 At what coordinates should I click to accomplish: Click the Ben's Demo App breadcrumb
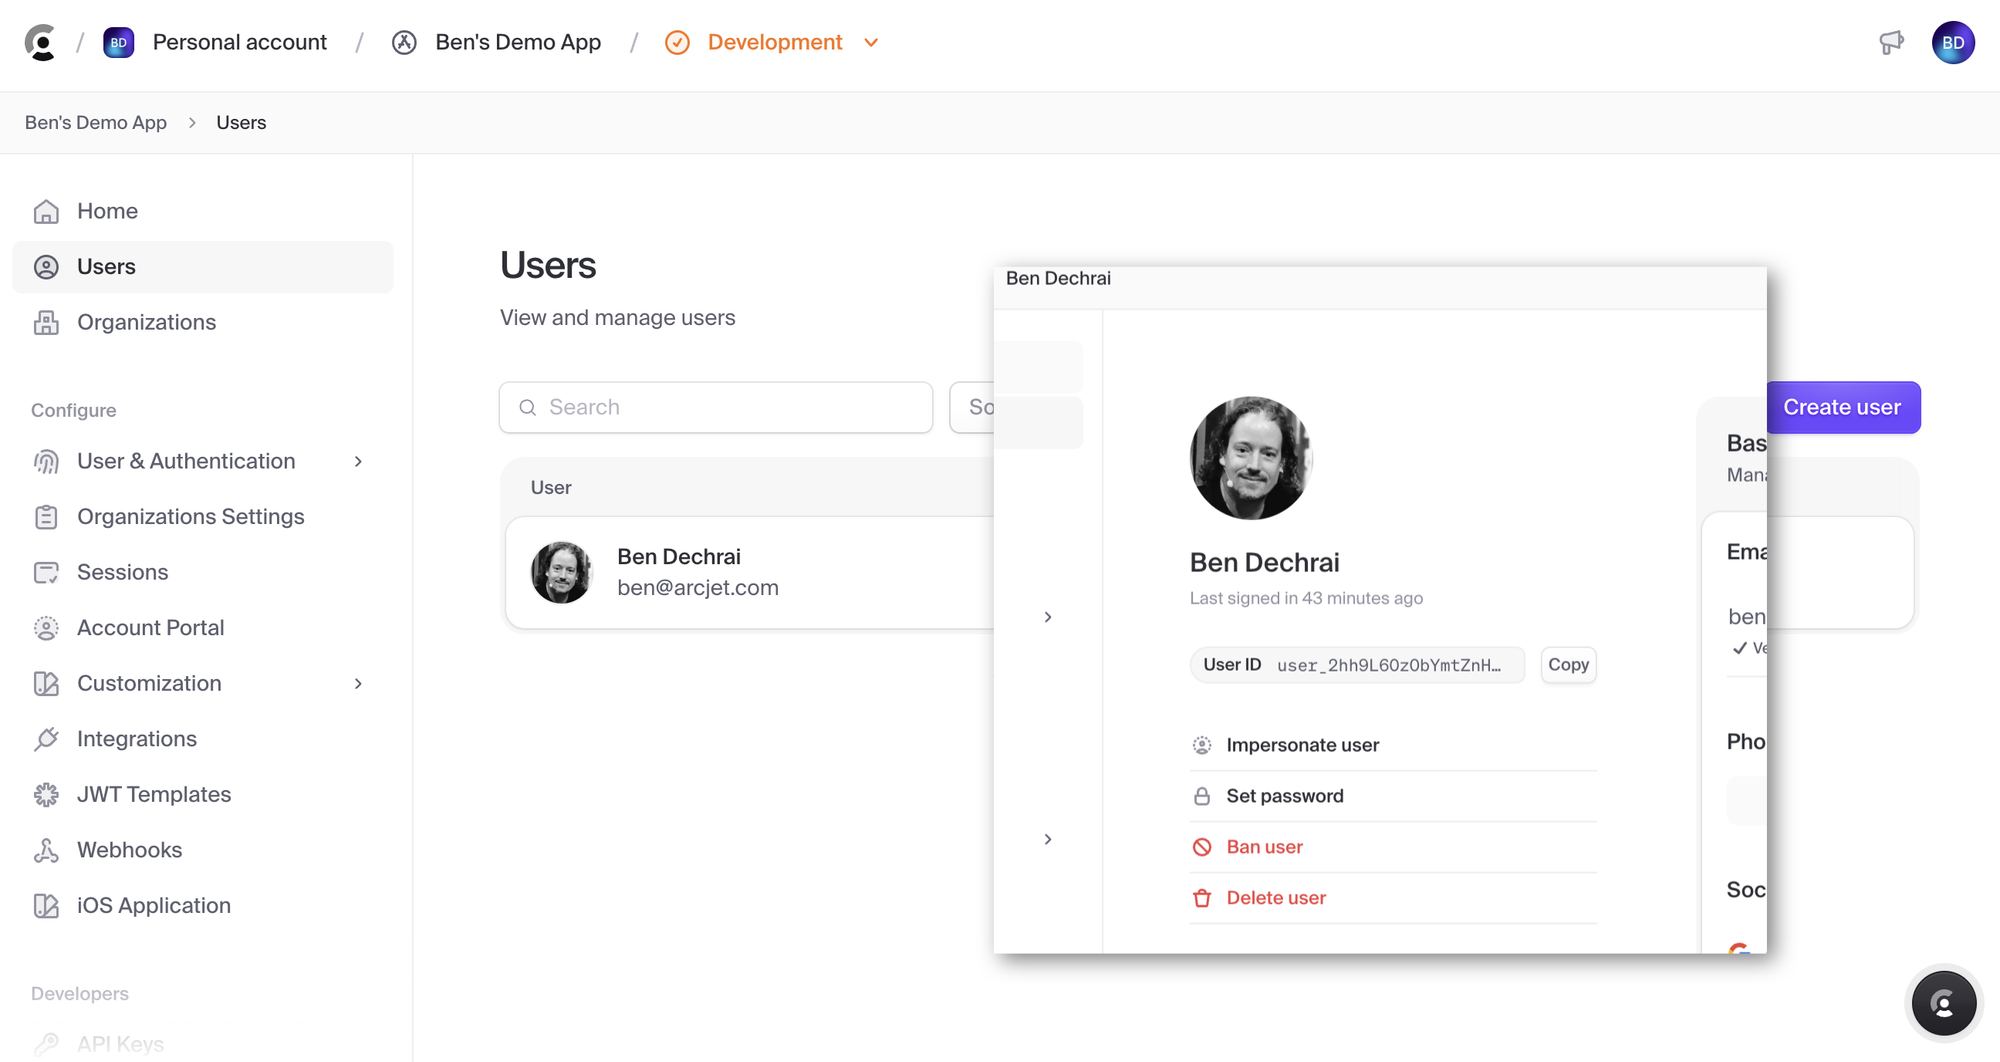(x=96, y=122)
